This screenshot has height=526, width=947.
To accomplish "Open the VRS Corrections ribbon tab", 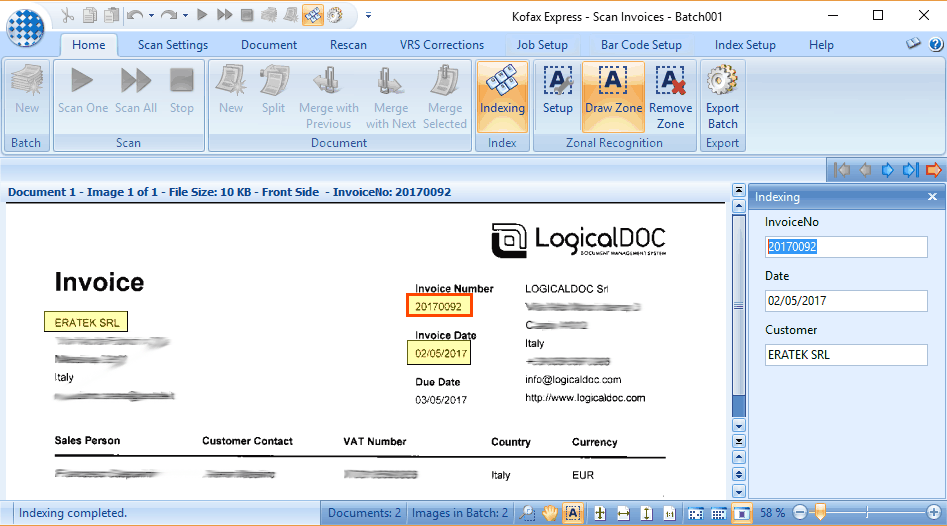I will click(441, 45).
